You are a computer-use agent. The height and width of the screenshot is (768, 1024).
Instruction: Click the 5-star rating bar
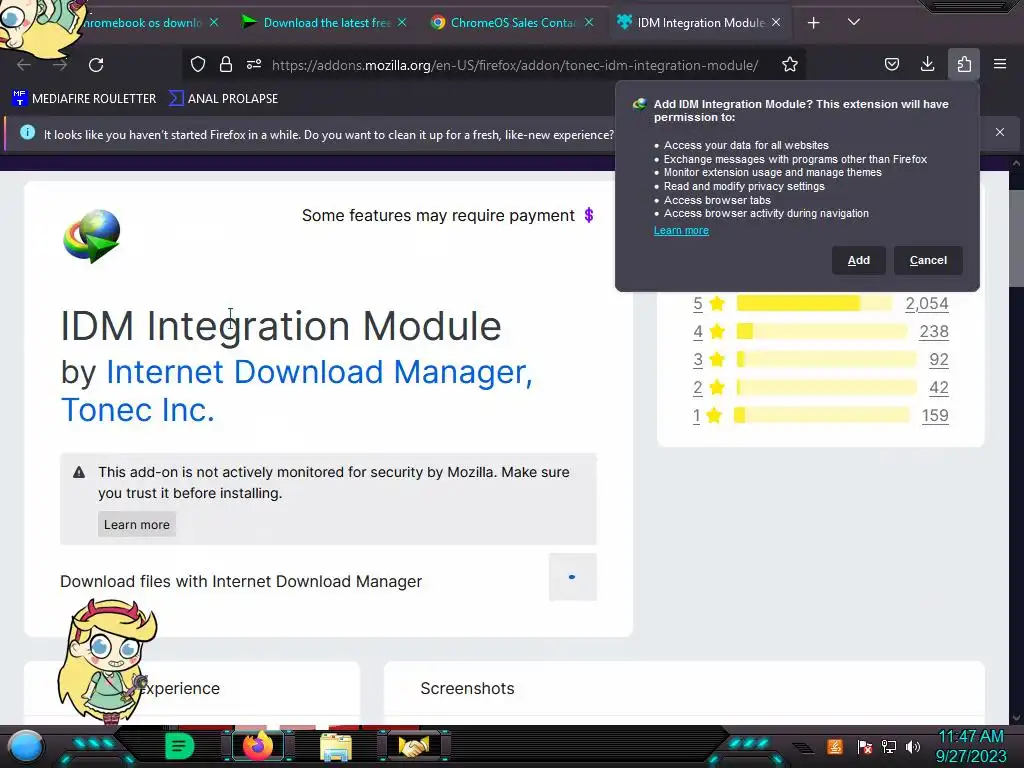[814, 303]
